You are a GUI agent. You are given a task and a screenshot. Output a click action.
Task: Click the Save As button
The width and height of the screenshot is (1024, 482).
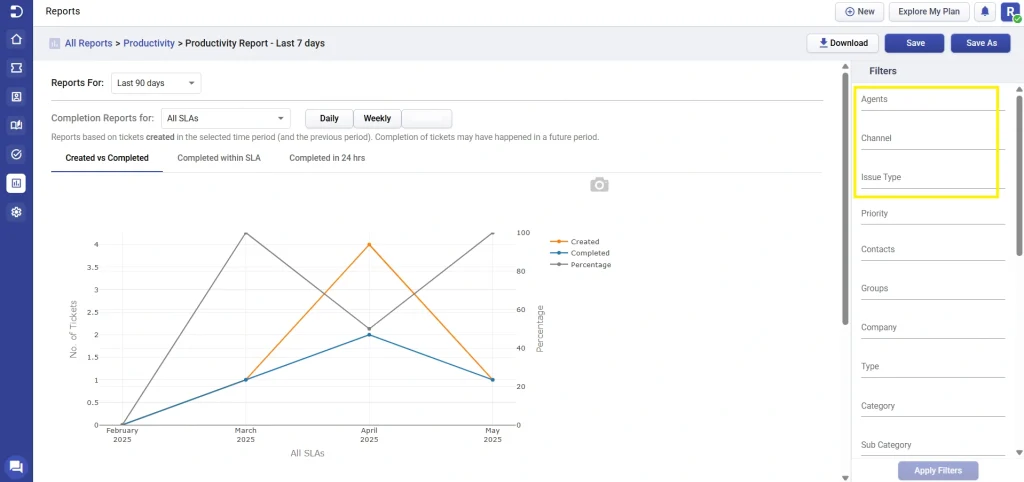pos(981,43)
